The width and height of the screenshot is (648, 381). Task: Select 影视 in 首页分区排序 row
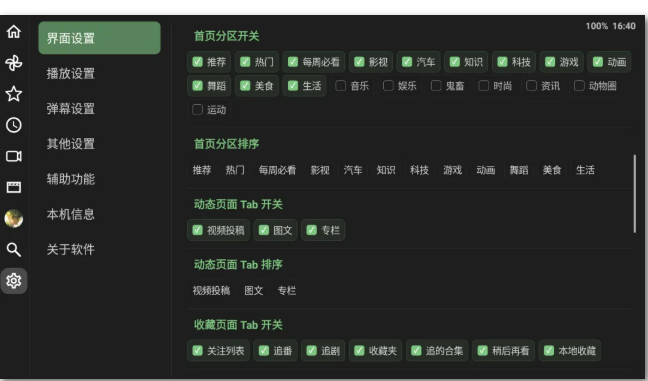click(320, 170)
